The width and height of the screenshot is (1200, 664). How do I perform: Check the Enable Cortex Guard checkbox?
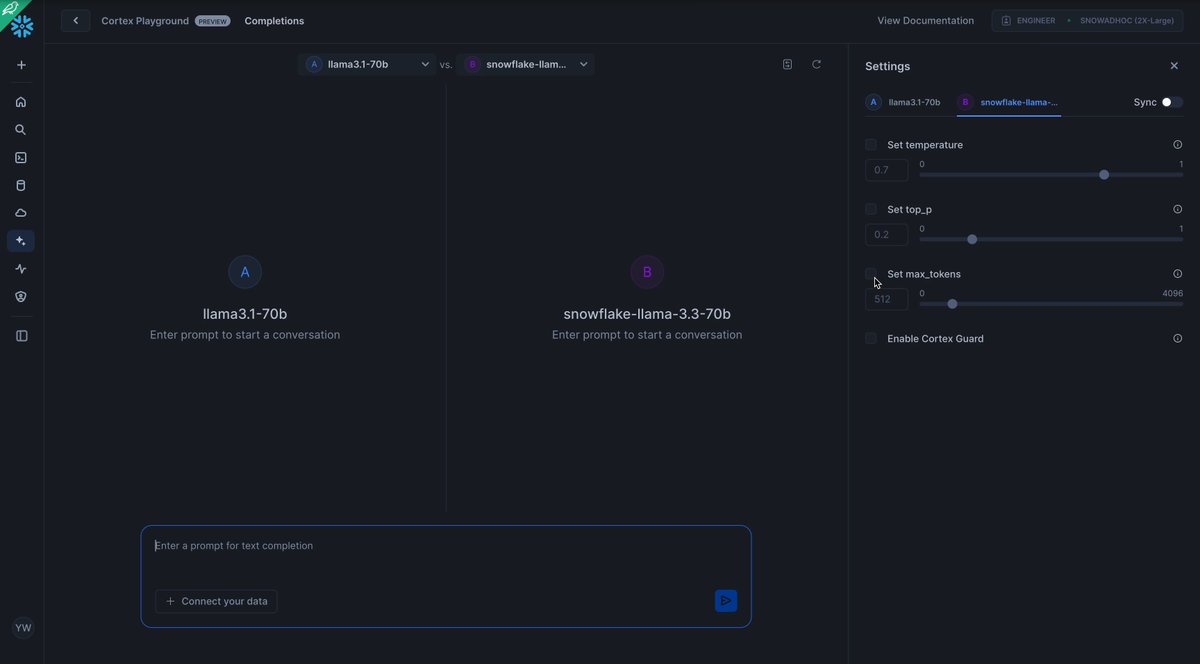871,339
